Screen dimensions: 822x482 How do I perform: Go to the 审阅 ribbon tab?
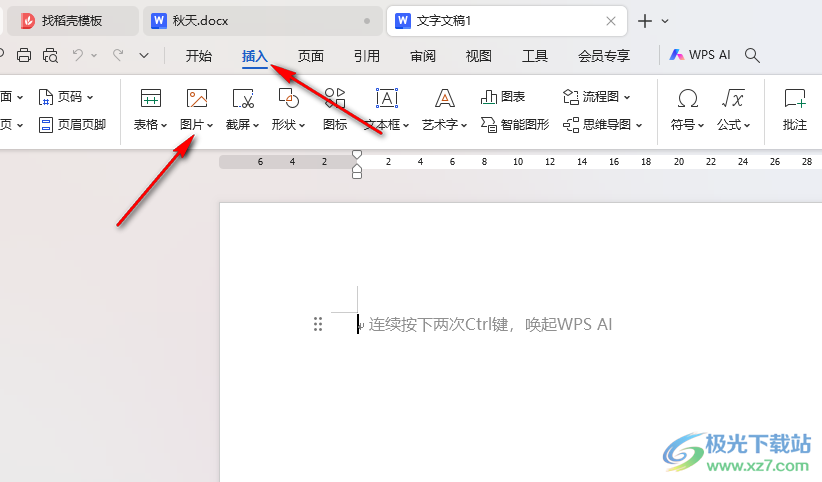423,56
